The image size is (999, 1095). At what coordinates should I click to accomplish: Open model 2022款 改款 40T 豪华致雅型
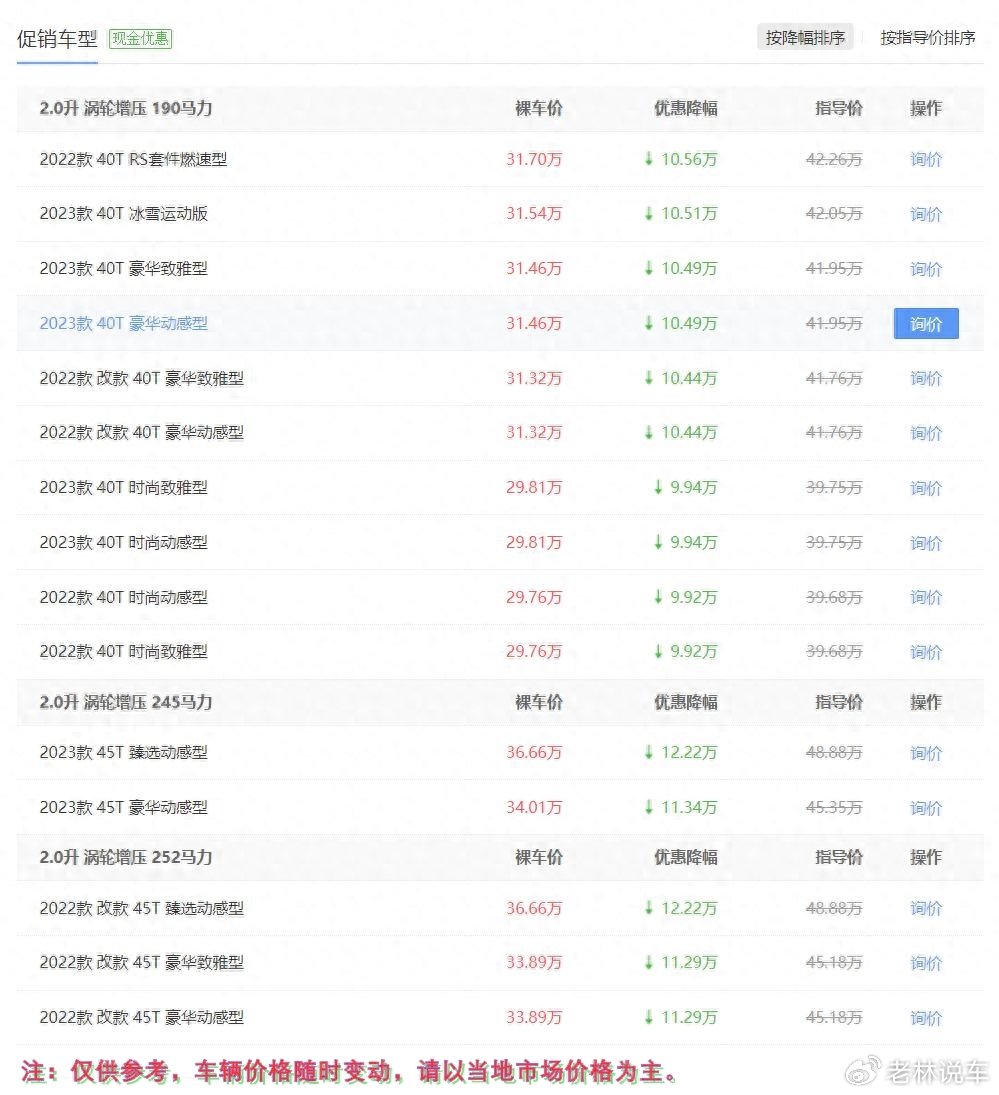pos(142,379)
